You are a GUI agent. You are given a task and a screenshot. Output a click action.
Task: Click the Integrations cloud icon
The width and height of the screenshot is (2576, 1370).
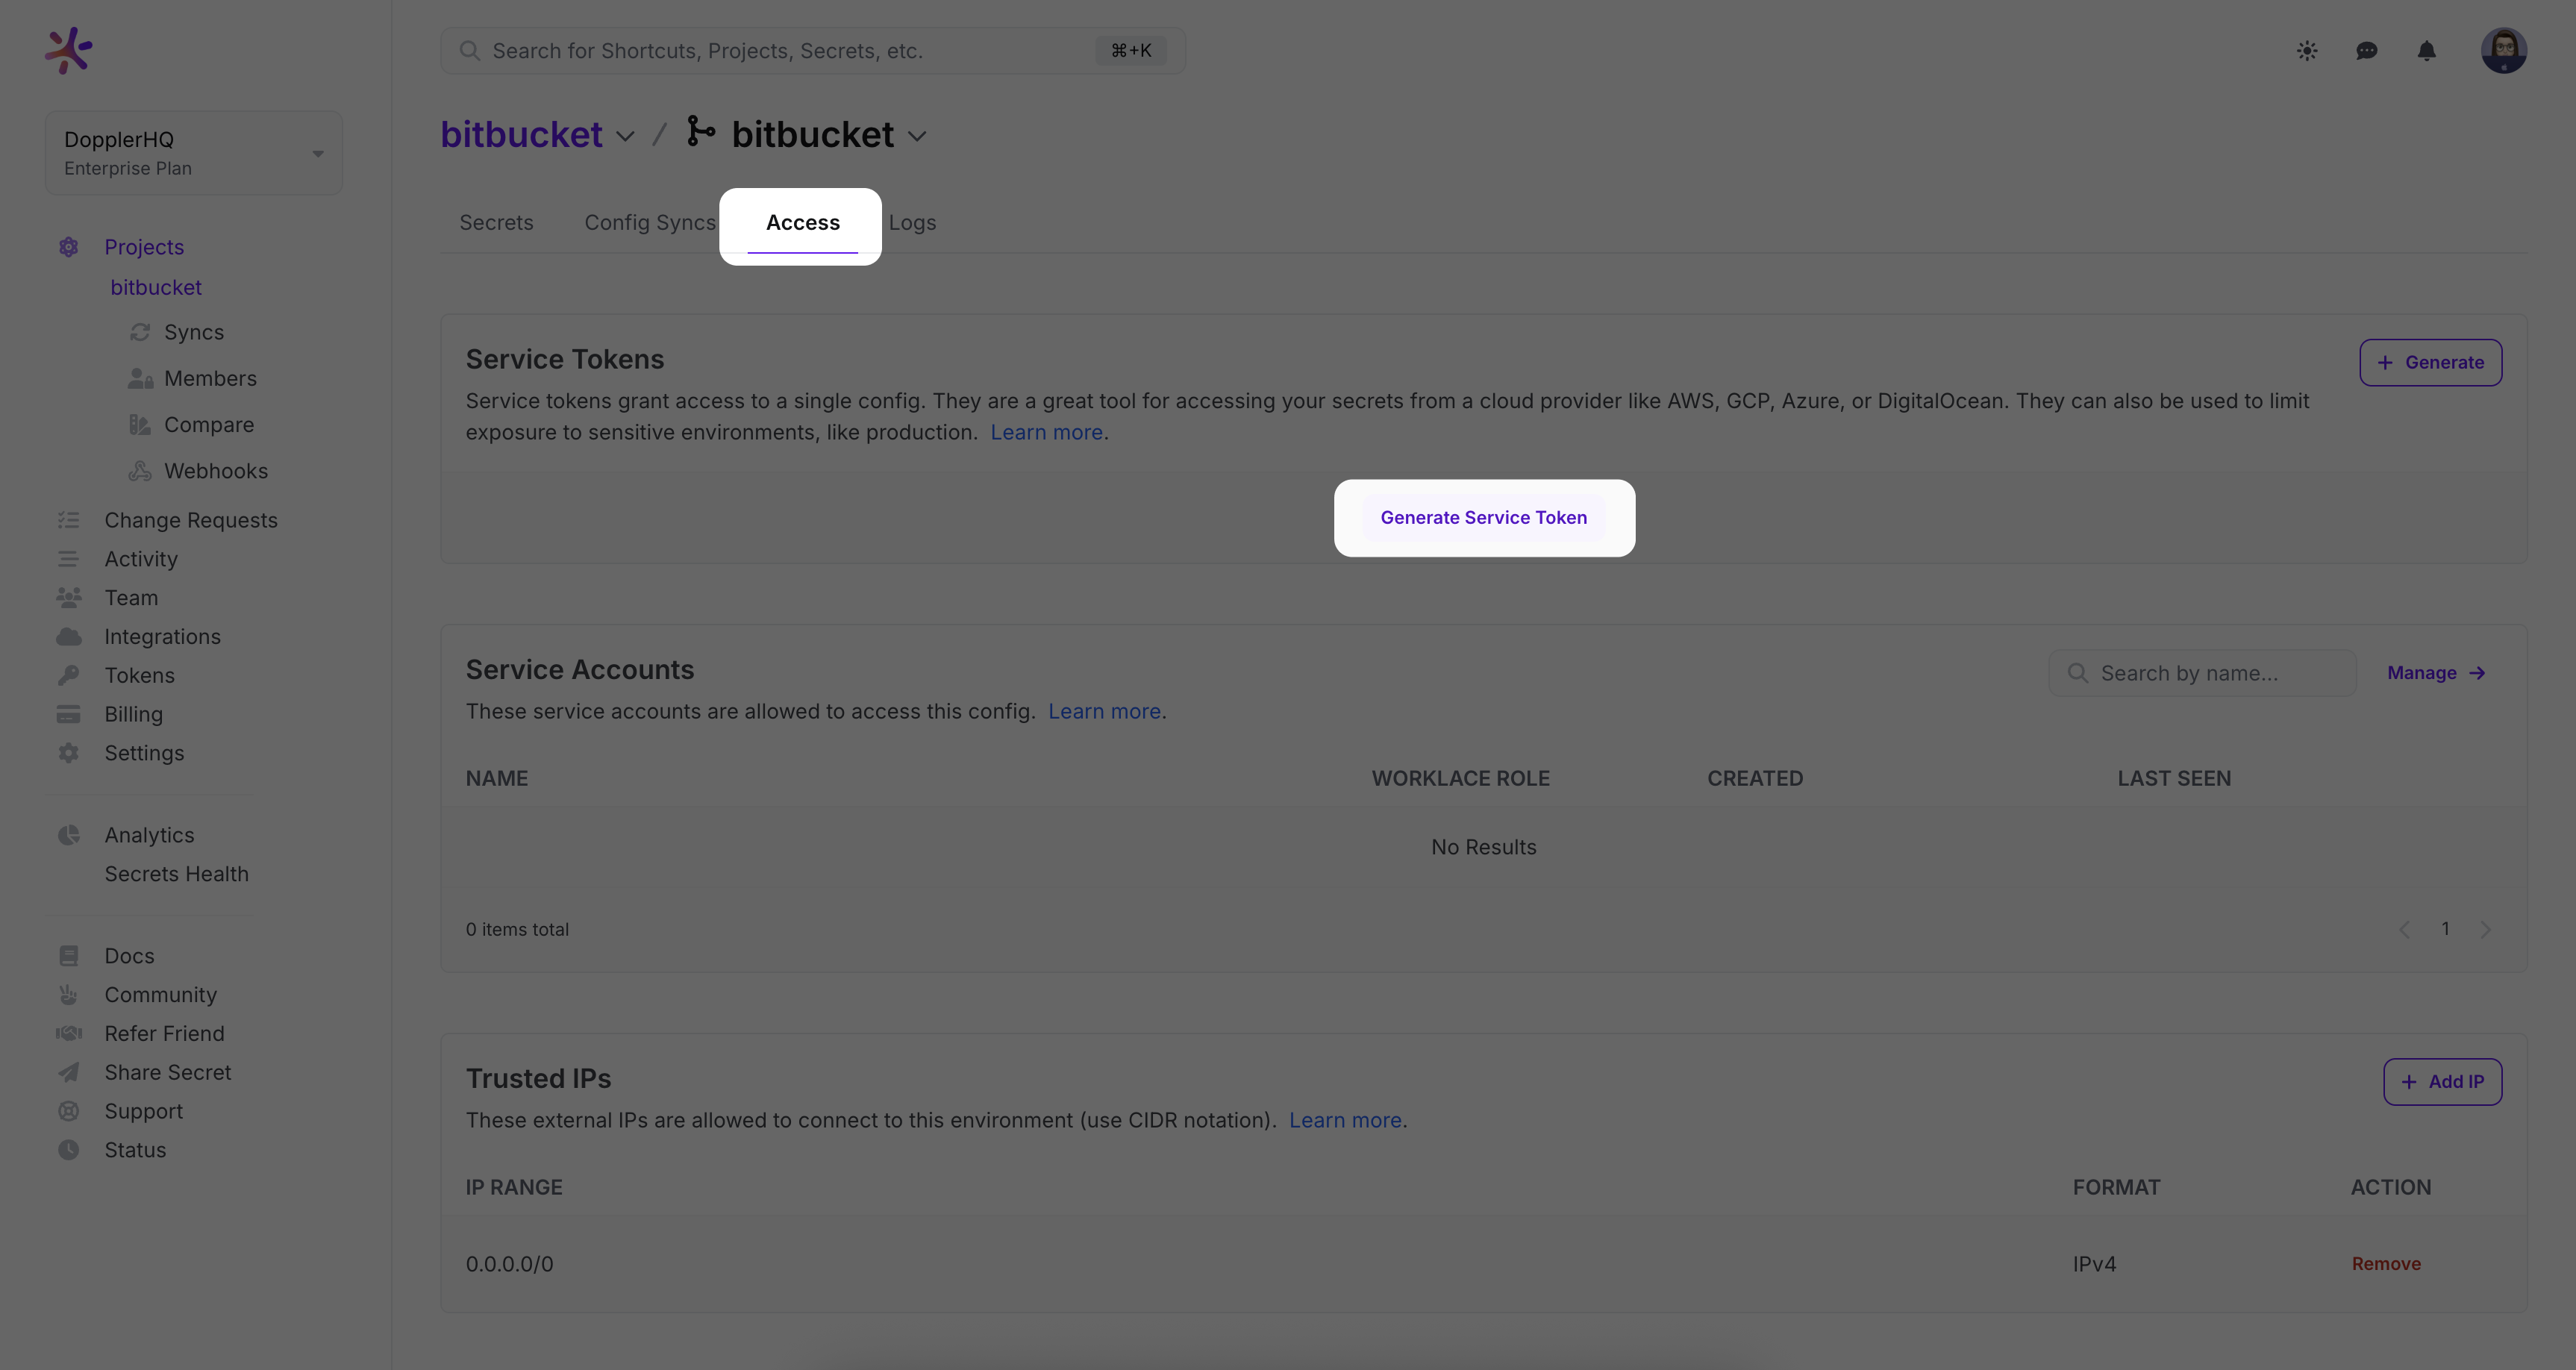(68, 637)
